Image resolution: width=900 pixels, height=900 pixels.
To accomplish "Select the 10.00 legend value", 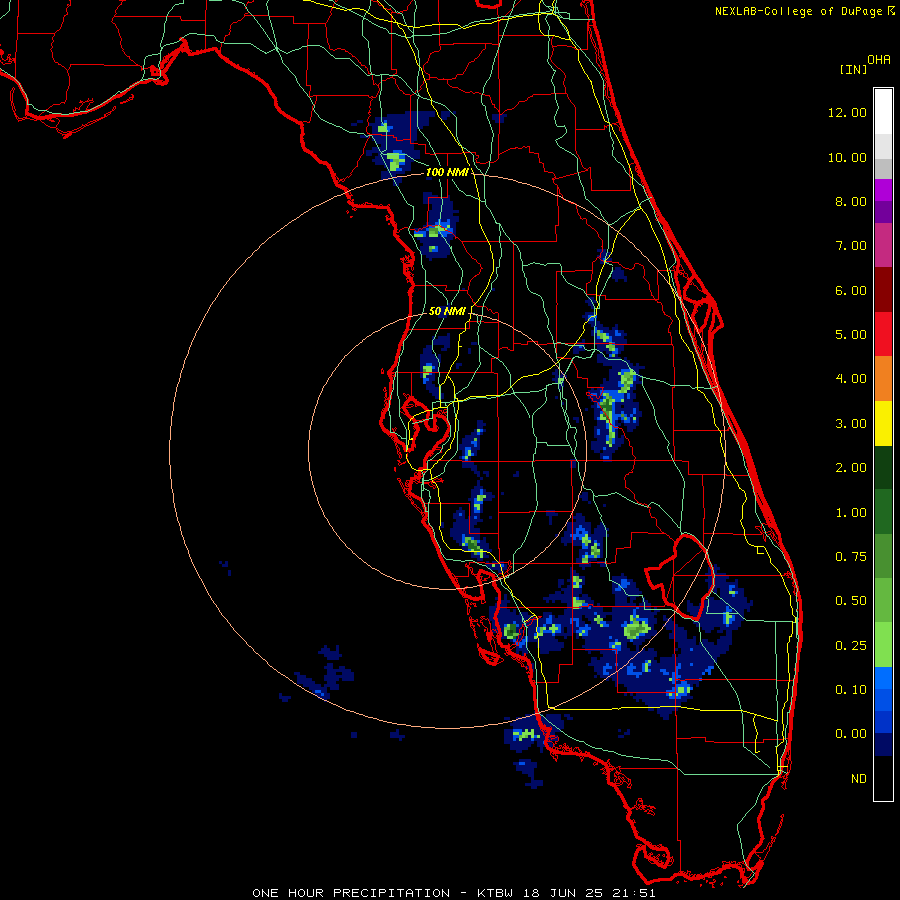I will 847,157.
